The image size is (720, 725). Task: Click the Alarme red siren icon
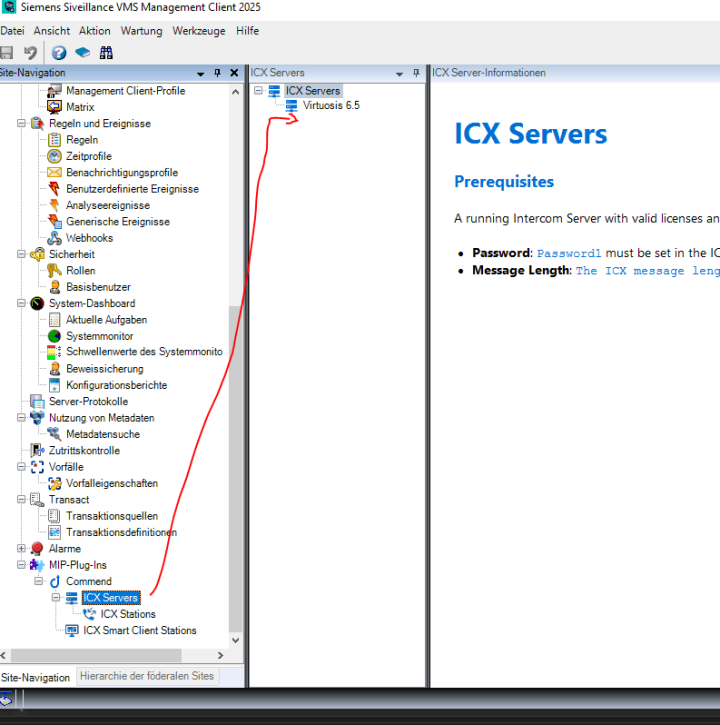point(37,549)
